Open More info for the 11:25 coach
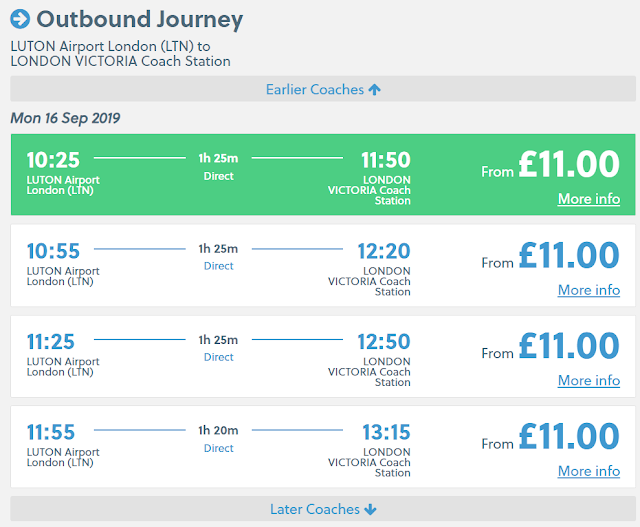 click(x=588, y=380)
